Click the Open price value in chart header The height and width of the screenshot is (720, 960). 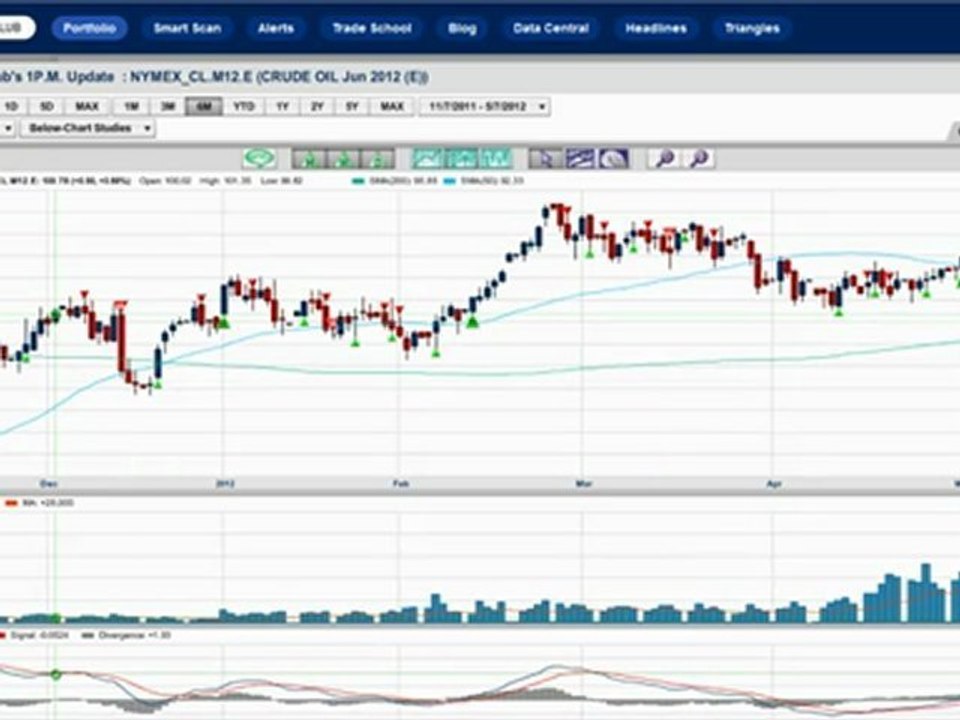[x=165, y=181]
